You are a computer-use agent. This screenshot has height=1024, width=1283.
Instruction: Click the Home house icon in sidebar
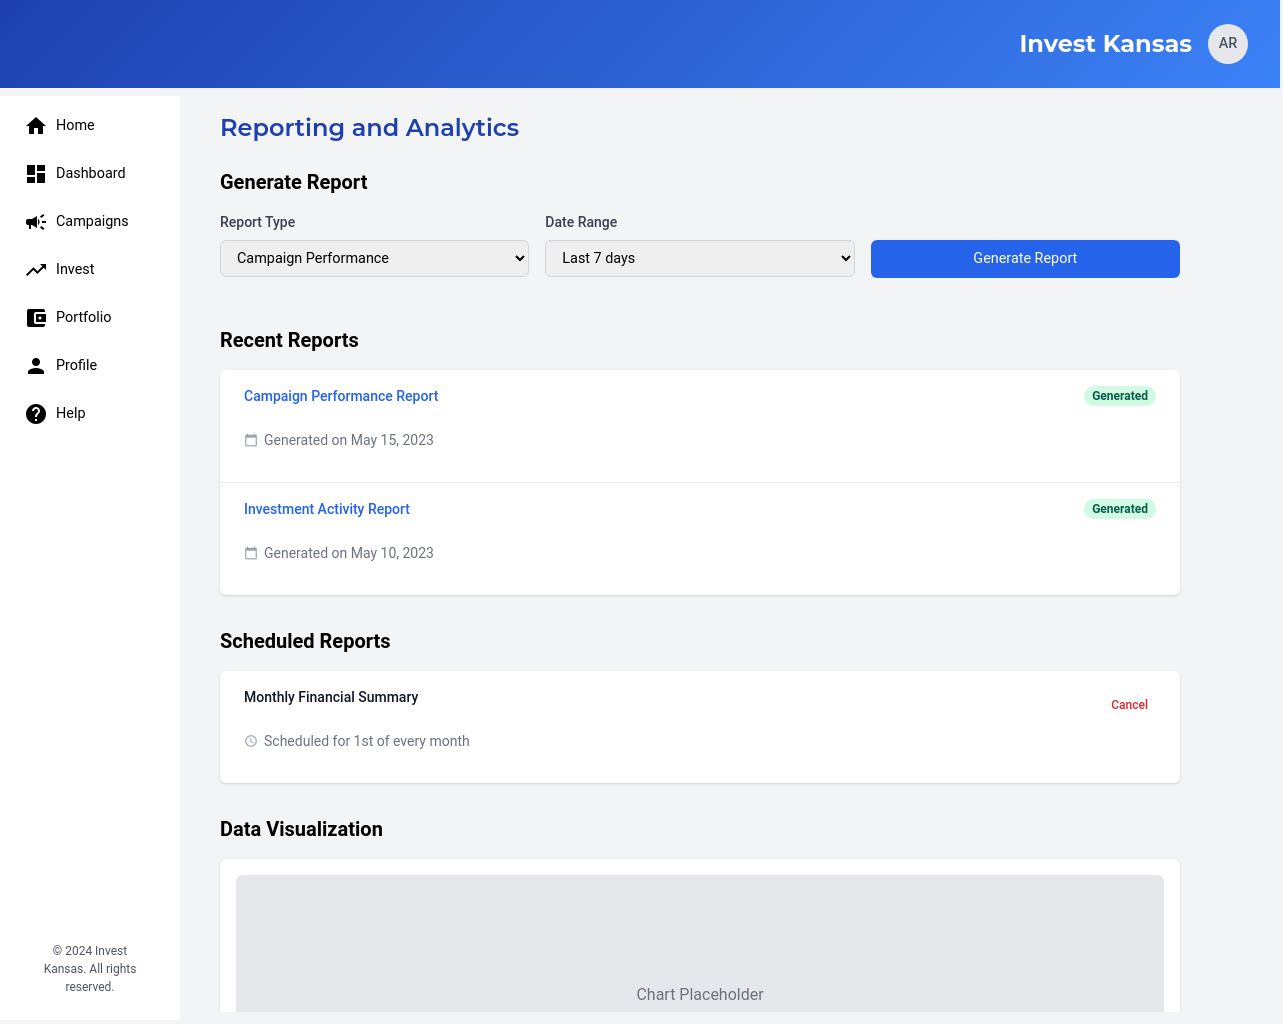(36, 125)
